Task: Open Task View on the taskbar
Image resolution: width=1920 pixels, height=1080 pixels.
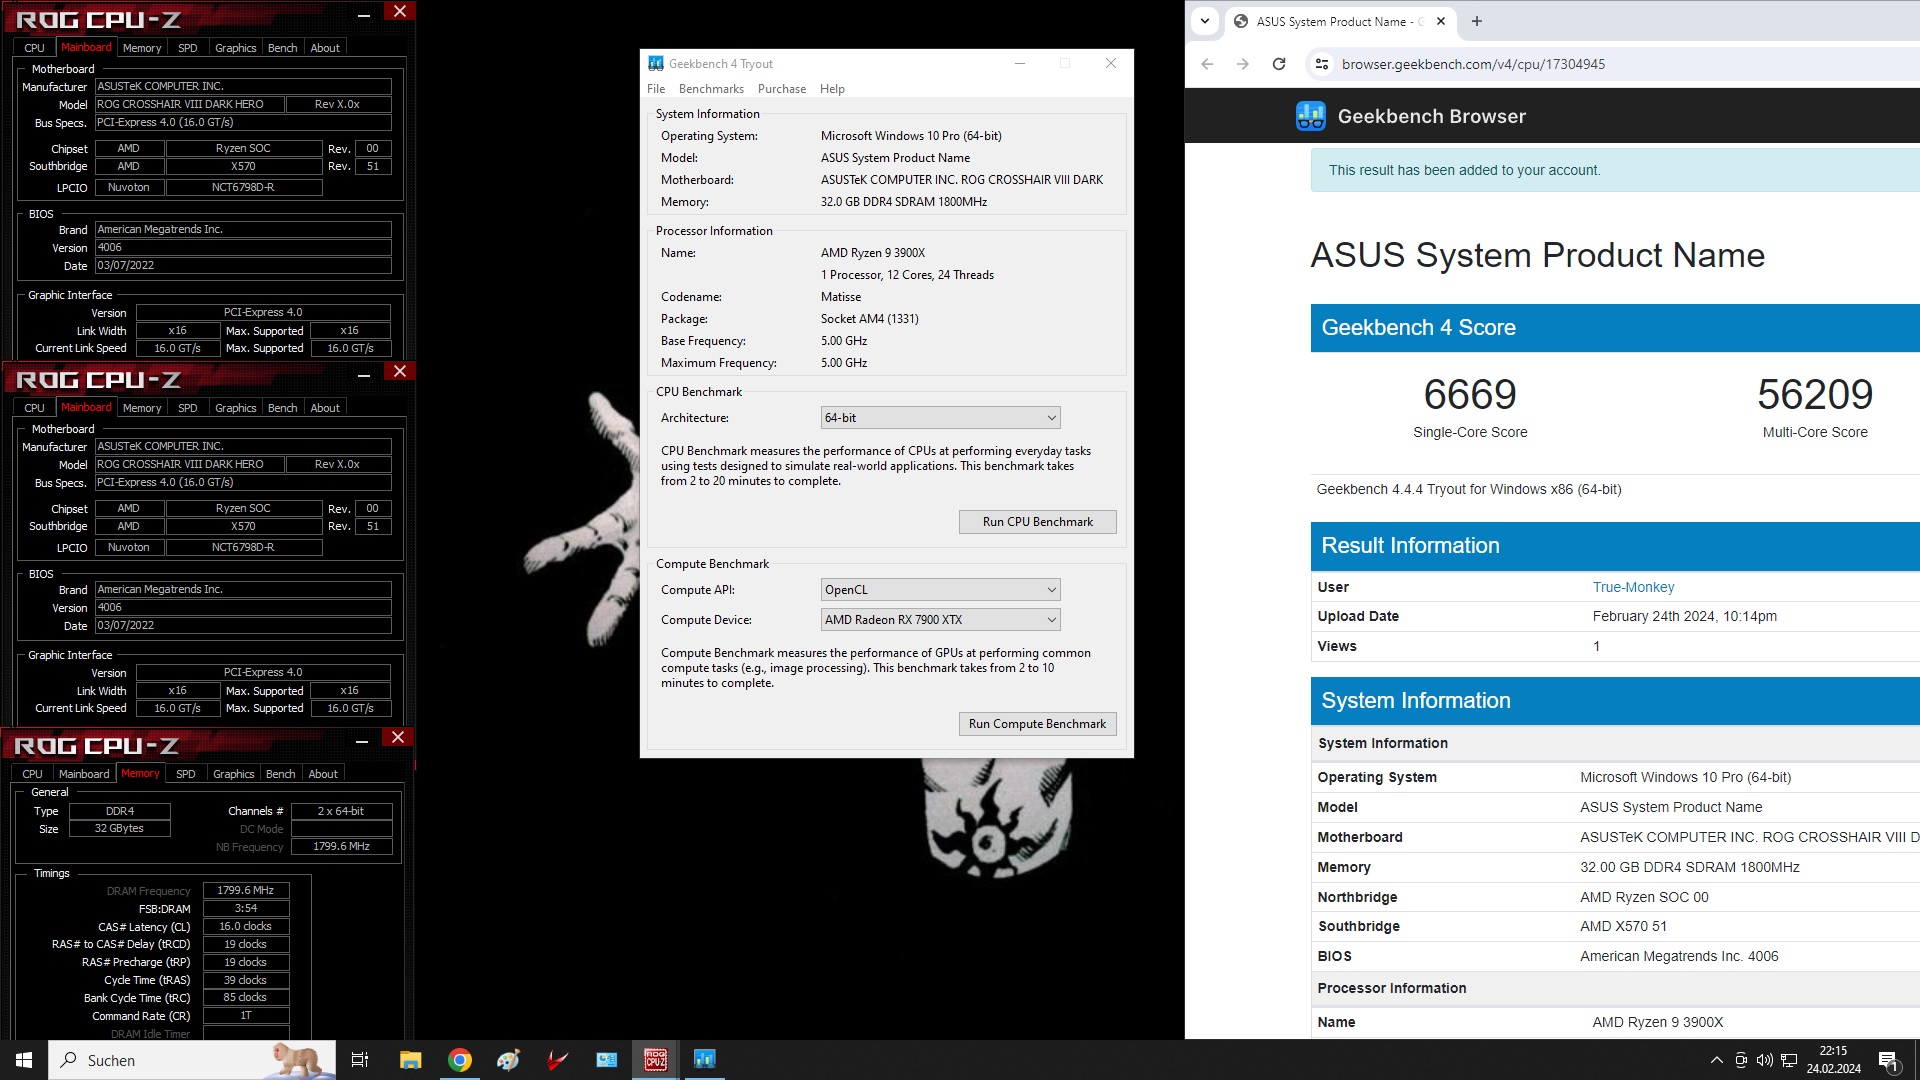Action: [x=360, y=1060]
